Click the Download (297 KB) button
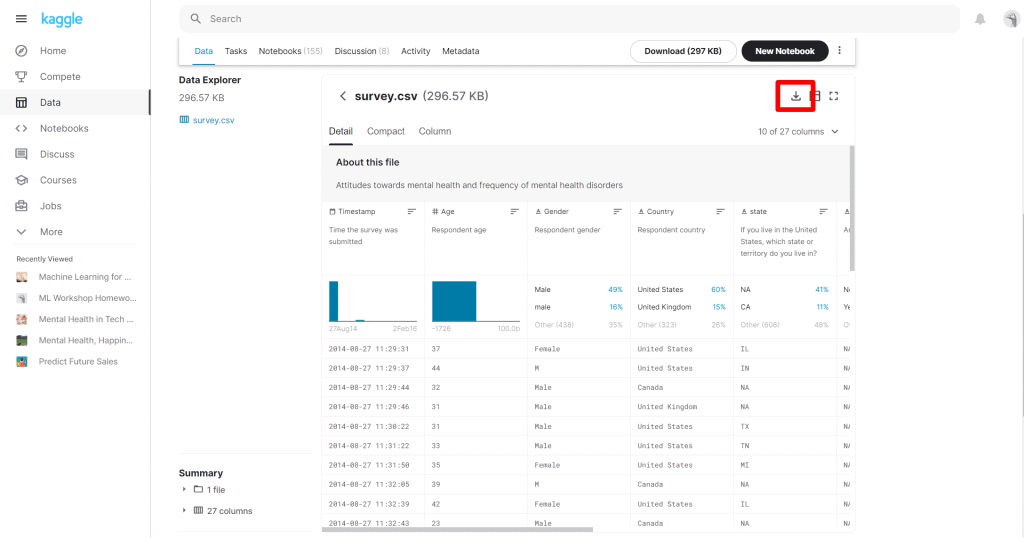Viewport: 1024px width, 538px height. click(683, 51)
